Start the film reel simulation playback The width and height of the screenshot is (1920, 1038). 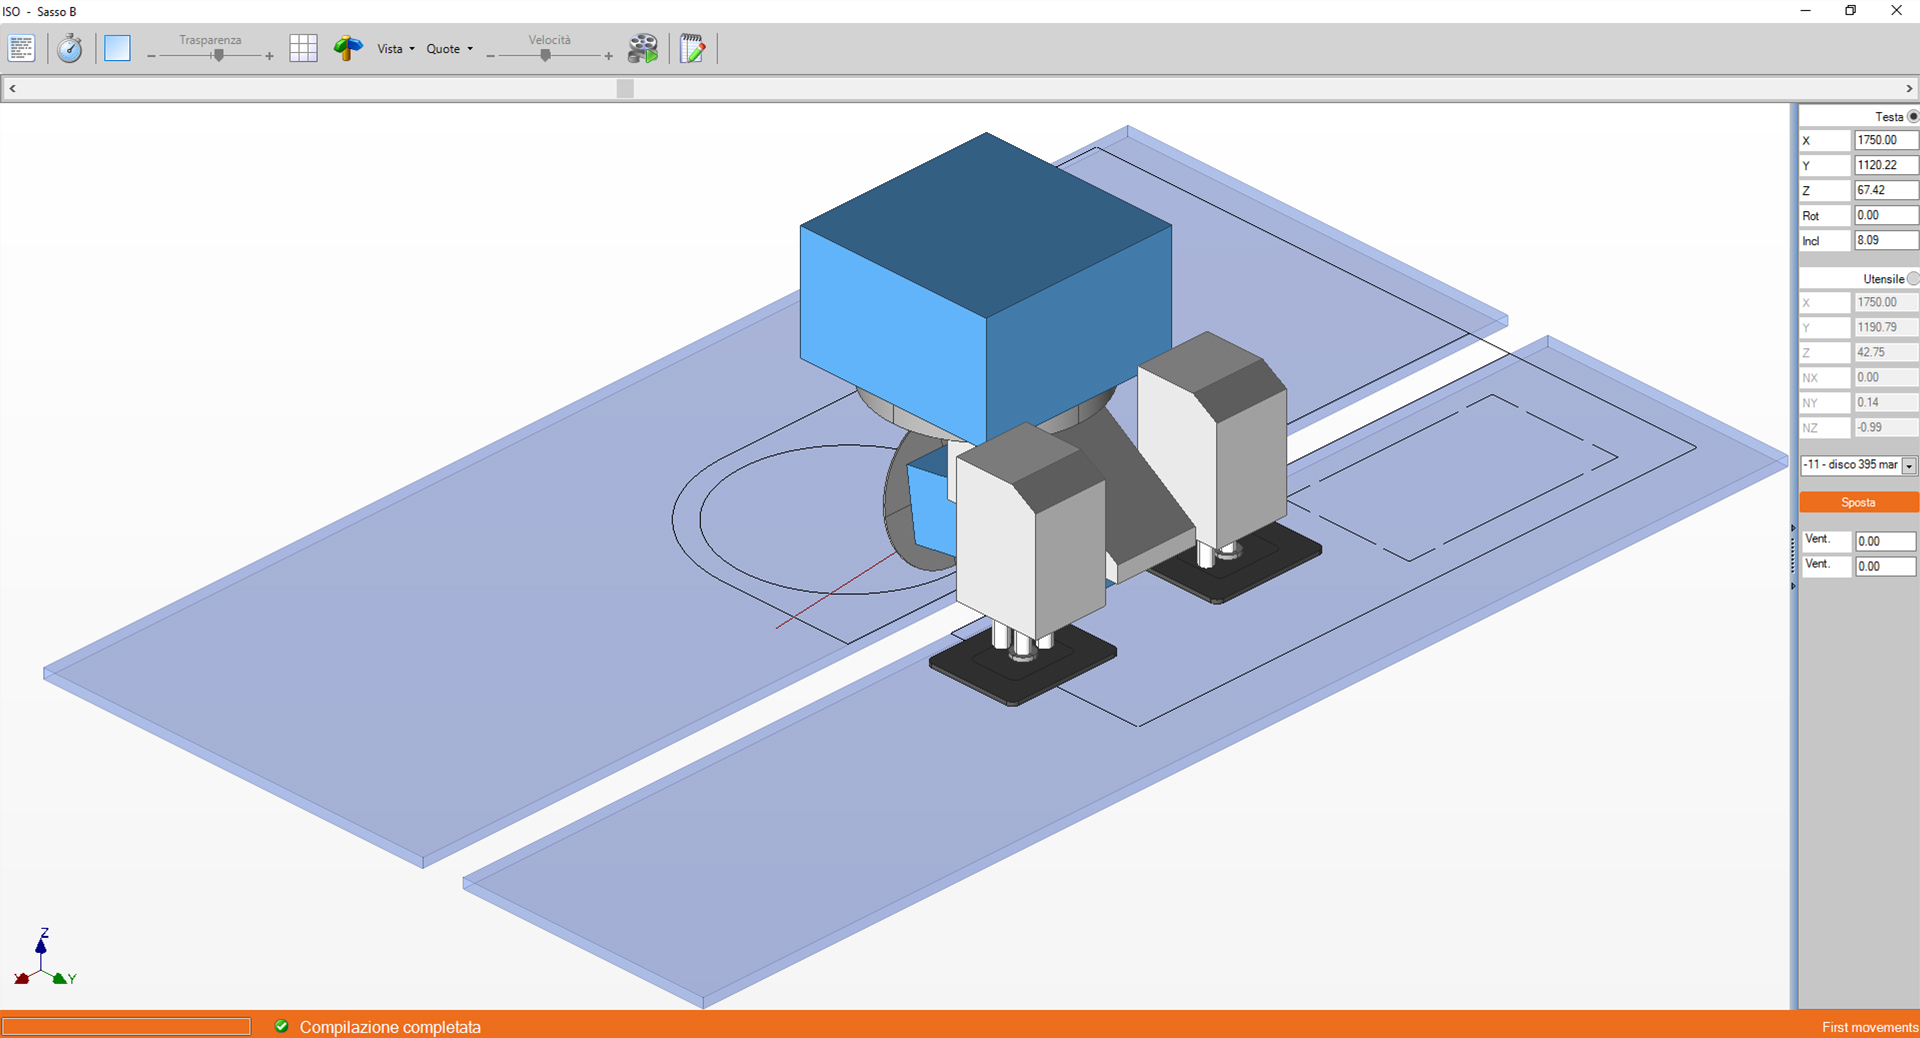tap(643, 48)
